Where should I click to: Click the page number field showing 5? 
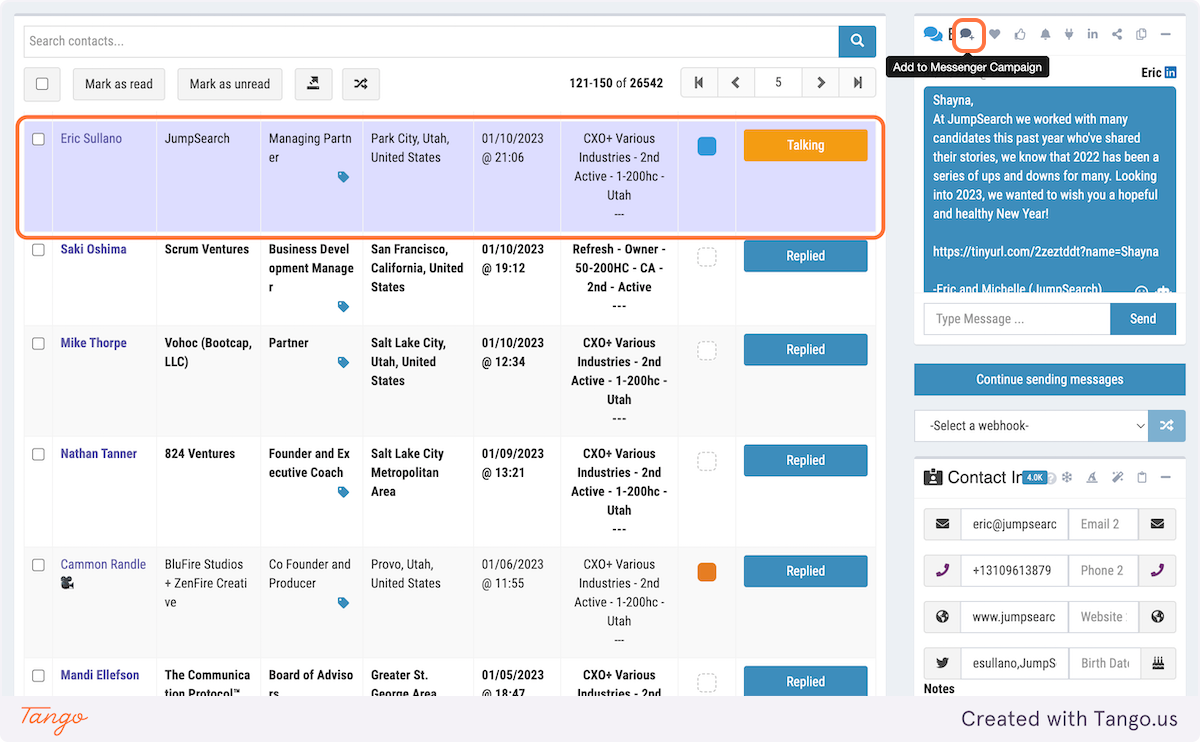[778, 83]
